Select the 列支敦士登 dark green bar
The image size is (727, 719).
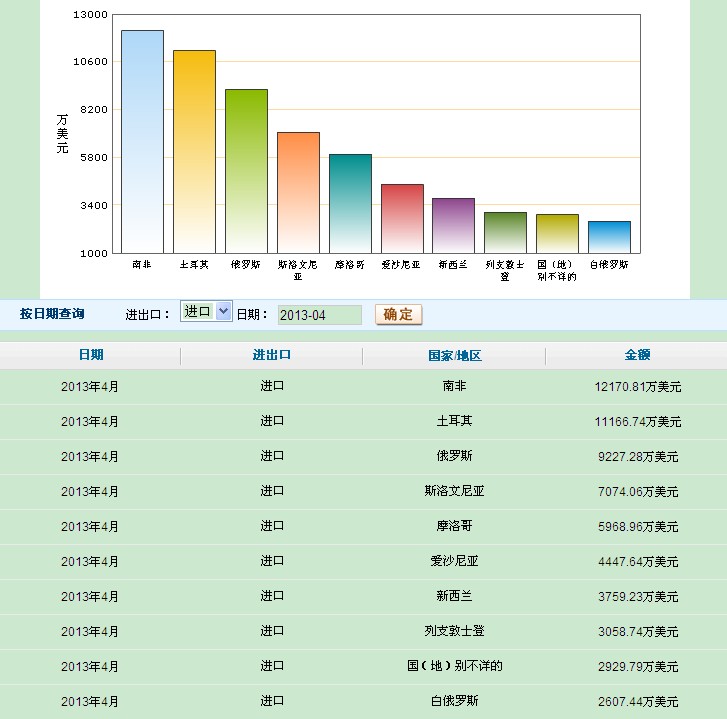(505, 233)
